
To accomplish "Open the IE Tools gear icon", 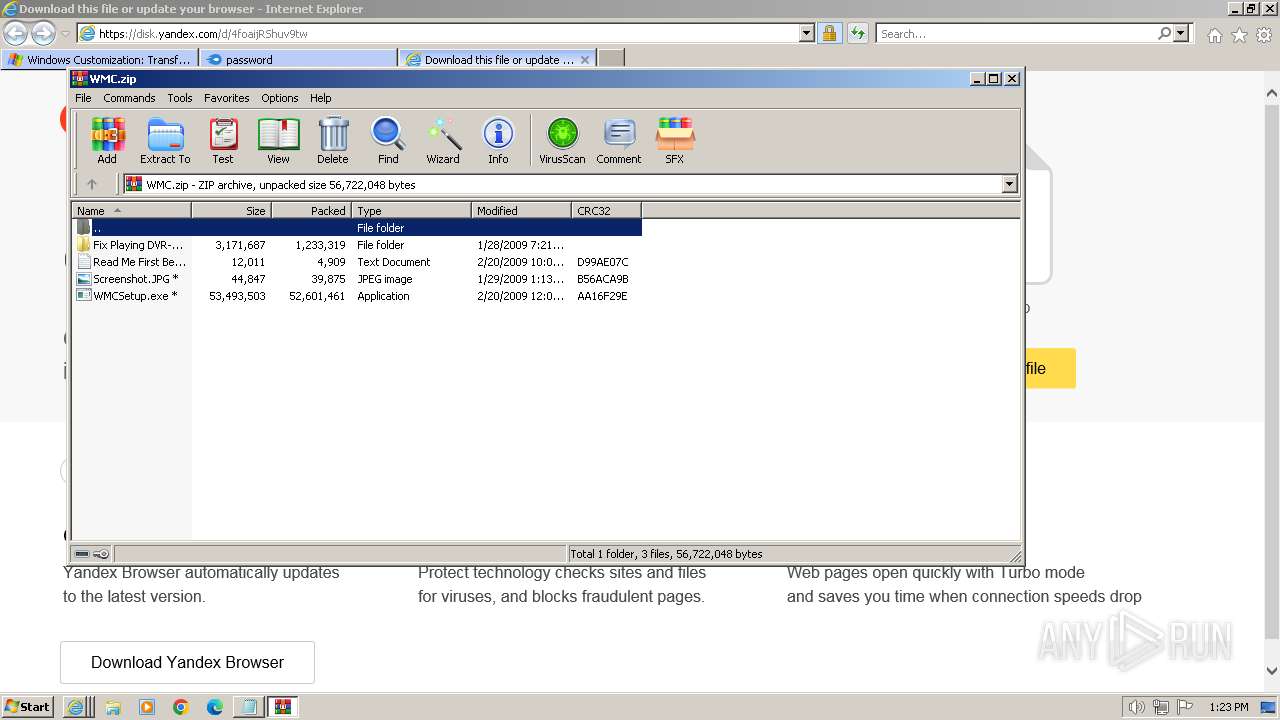I will (x=1264, y=35).
